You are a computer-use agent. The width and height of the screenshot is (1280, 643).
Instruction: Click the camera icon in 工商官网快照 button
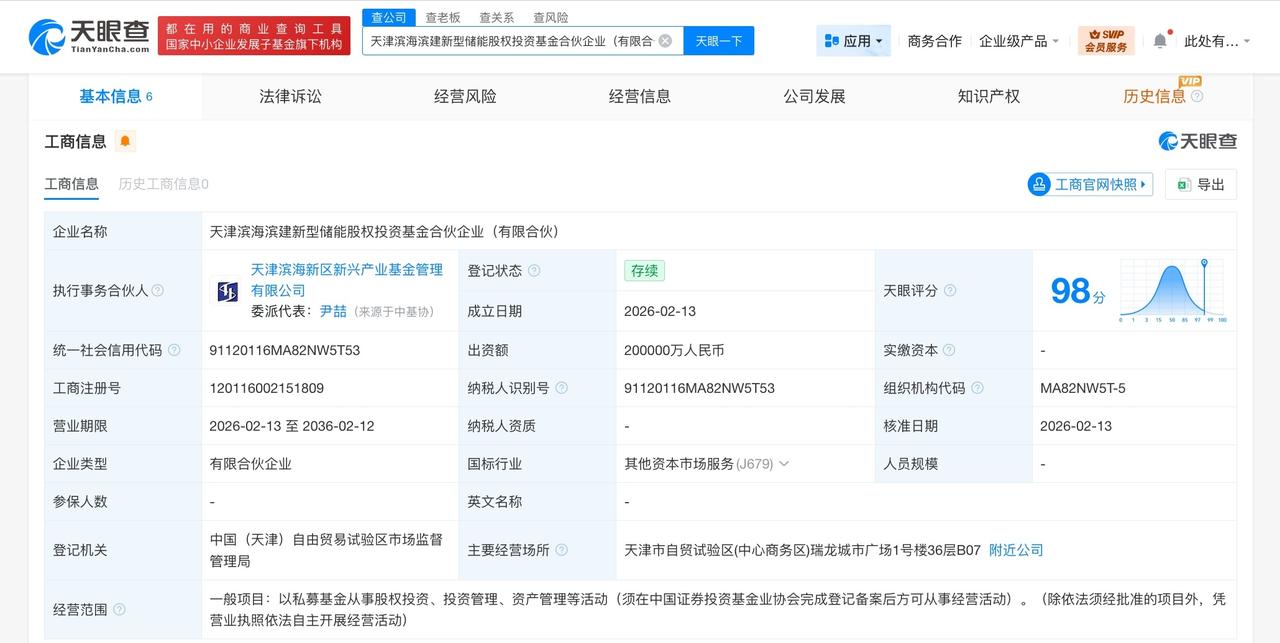[x=1038, y=184]
